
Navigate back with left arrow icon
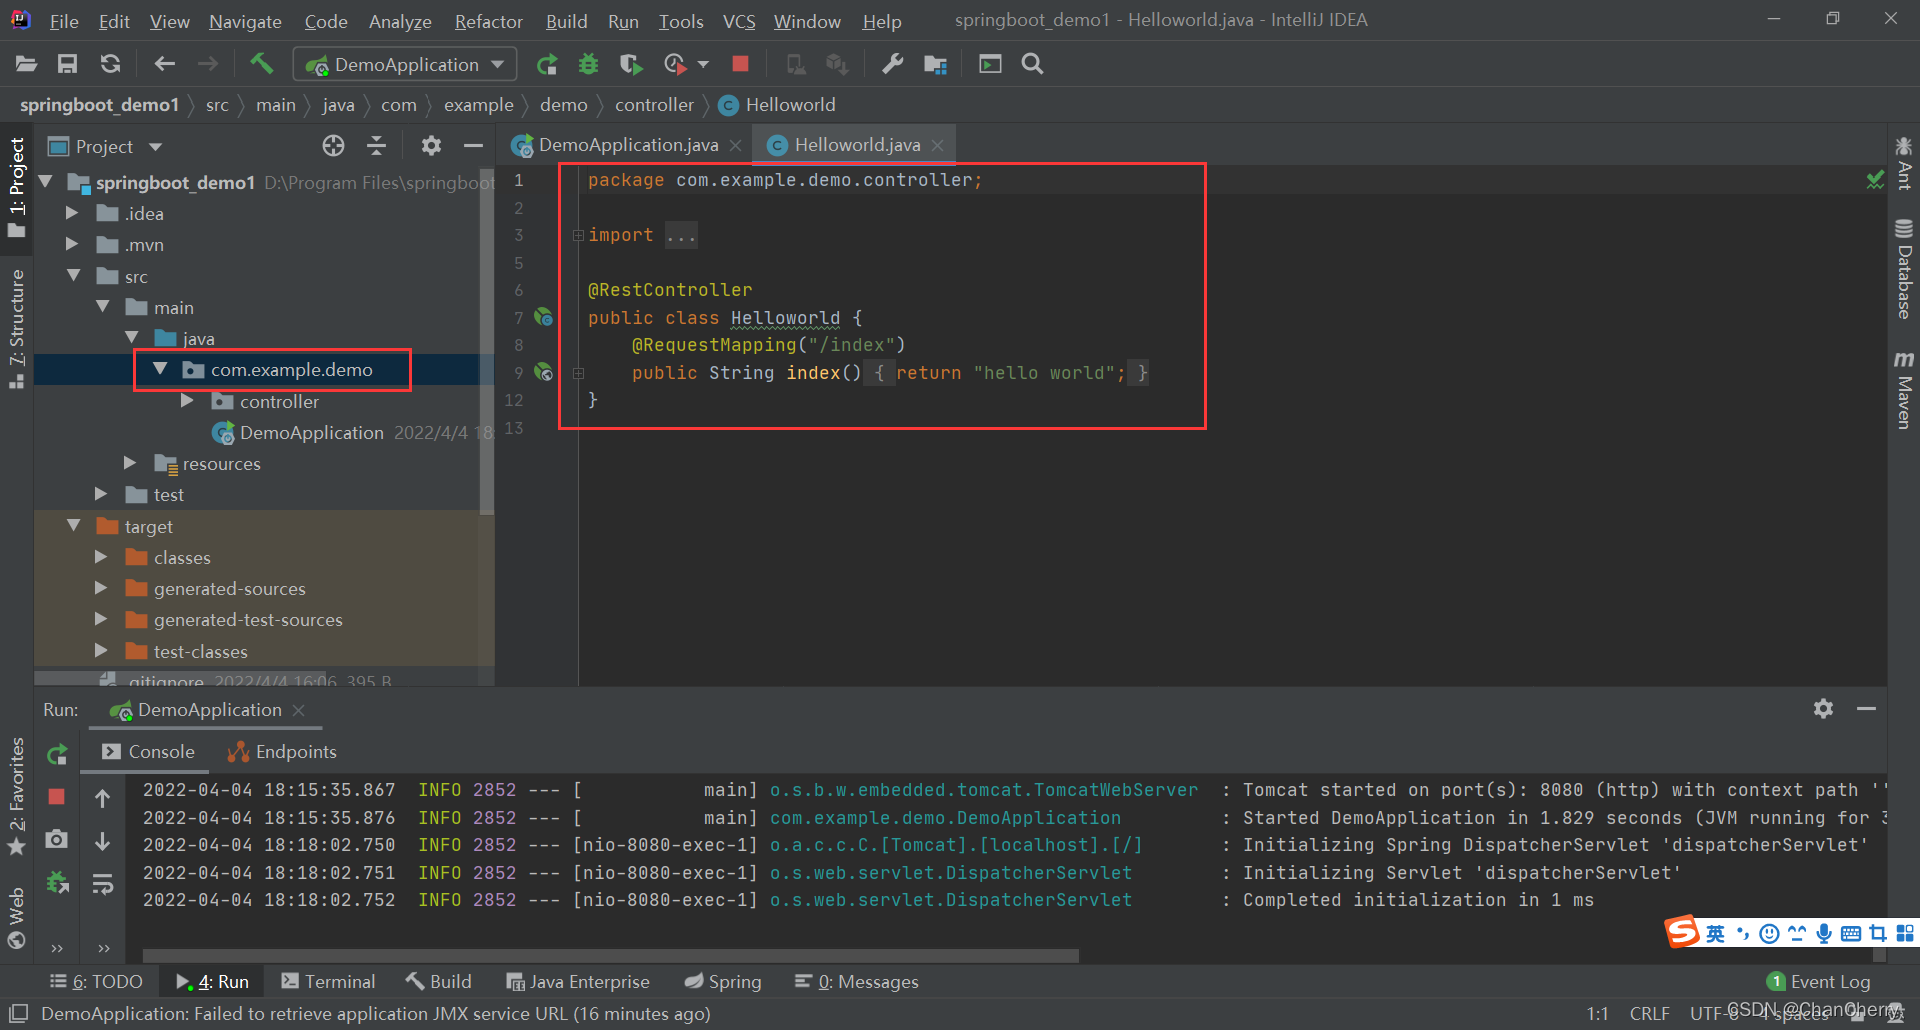[x=164, y=65]
